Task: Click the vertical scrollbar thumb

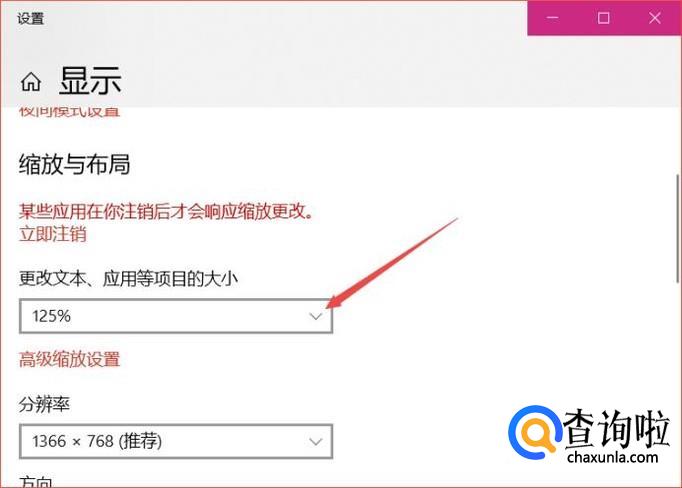Action: point(679,228)
